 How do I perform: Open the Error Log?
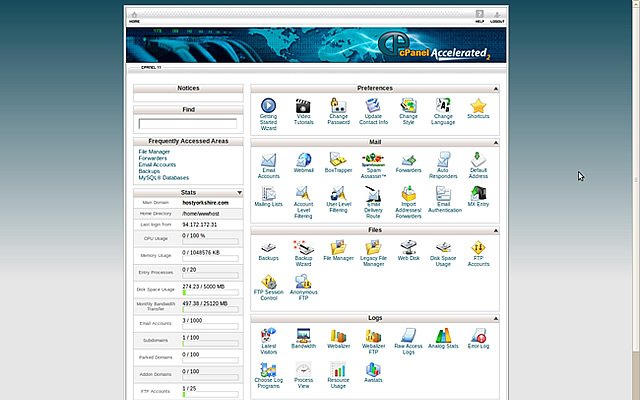point(478,338)
